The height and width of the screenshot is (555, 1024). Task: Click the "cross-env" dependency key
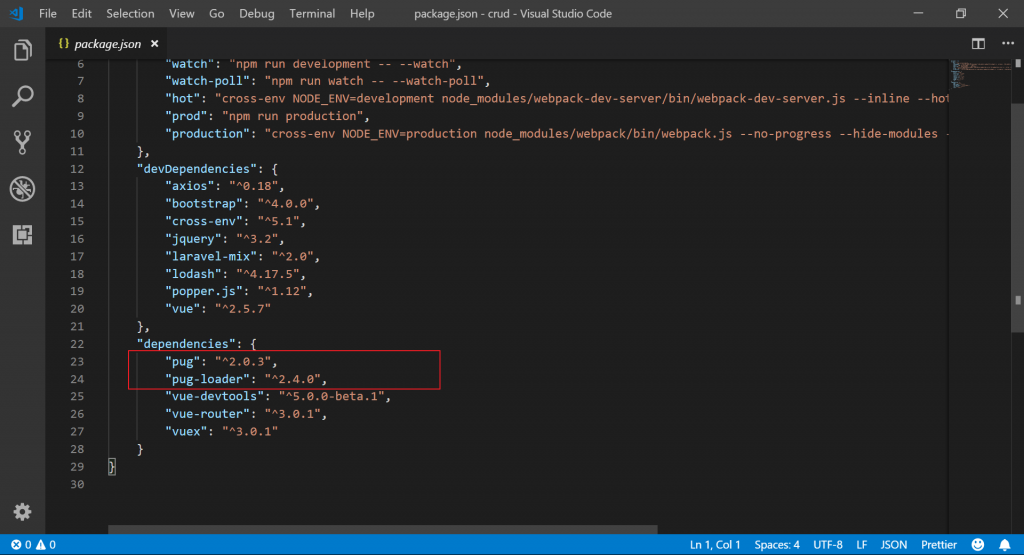[204, 221]
